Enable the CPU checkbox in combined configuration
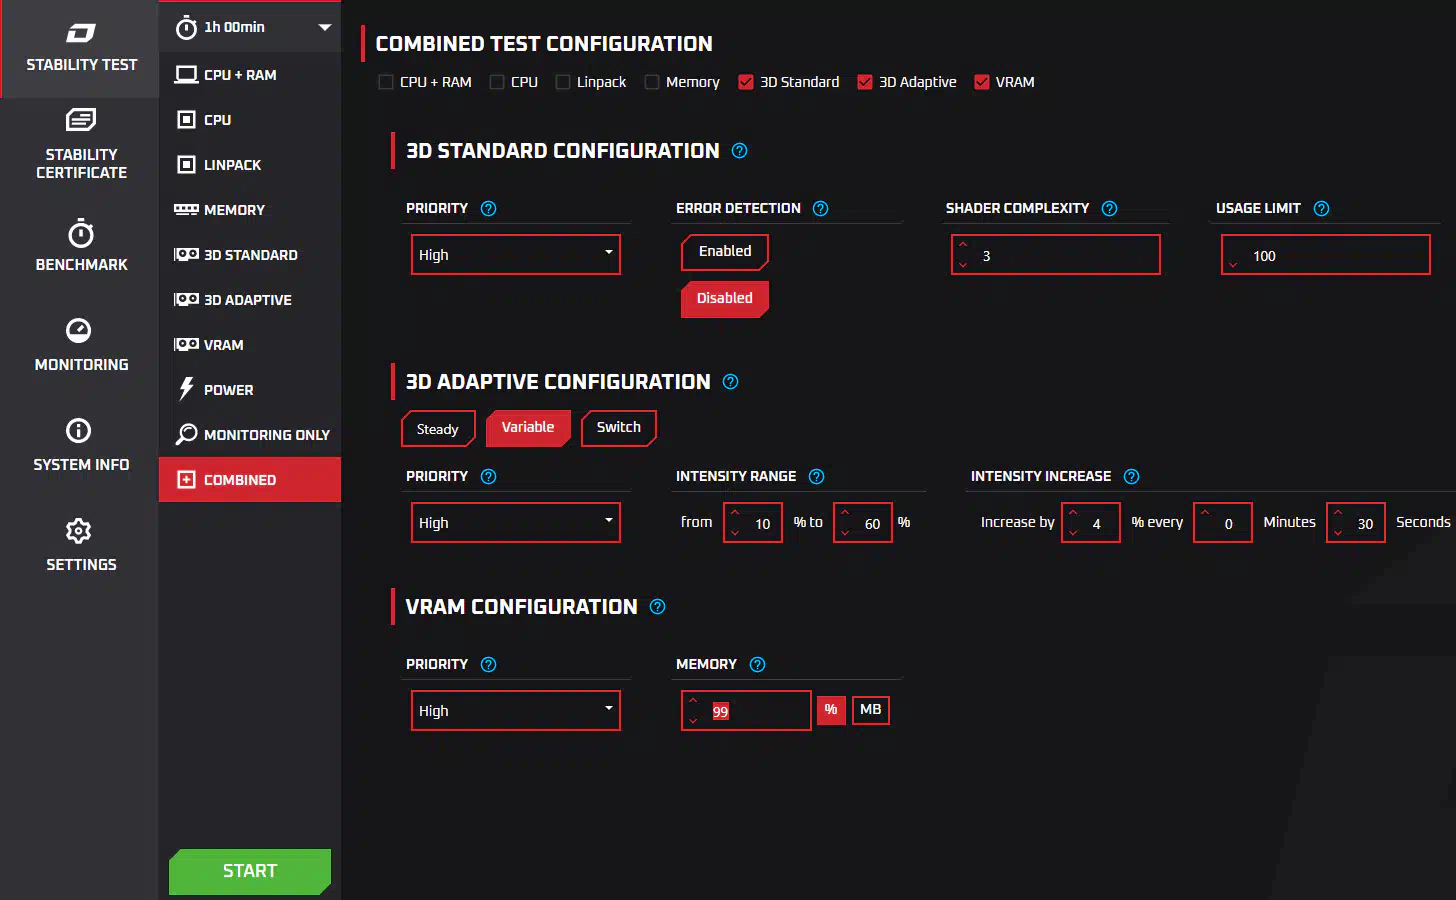1456x900 pixels. 497,82
